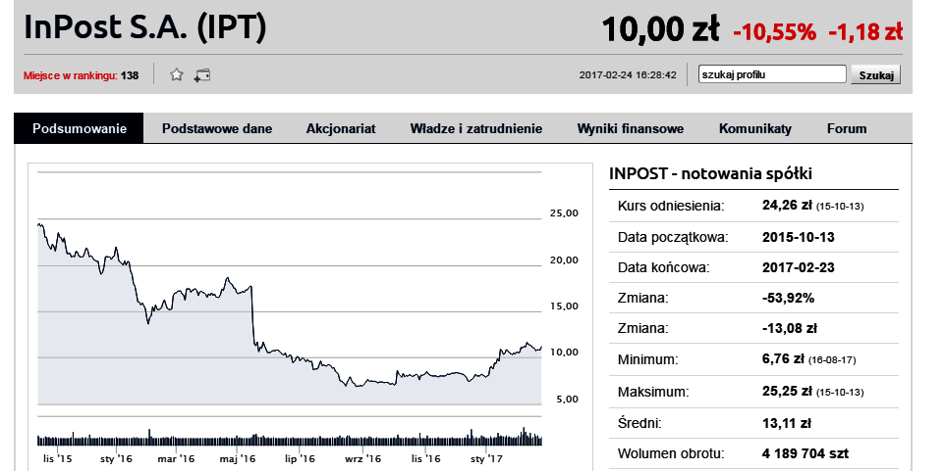
Task: Click the 10,00 price axis label
Action: pos(564,352)
